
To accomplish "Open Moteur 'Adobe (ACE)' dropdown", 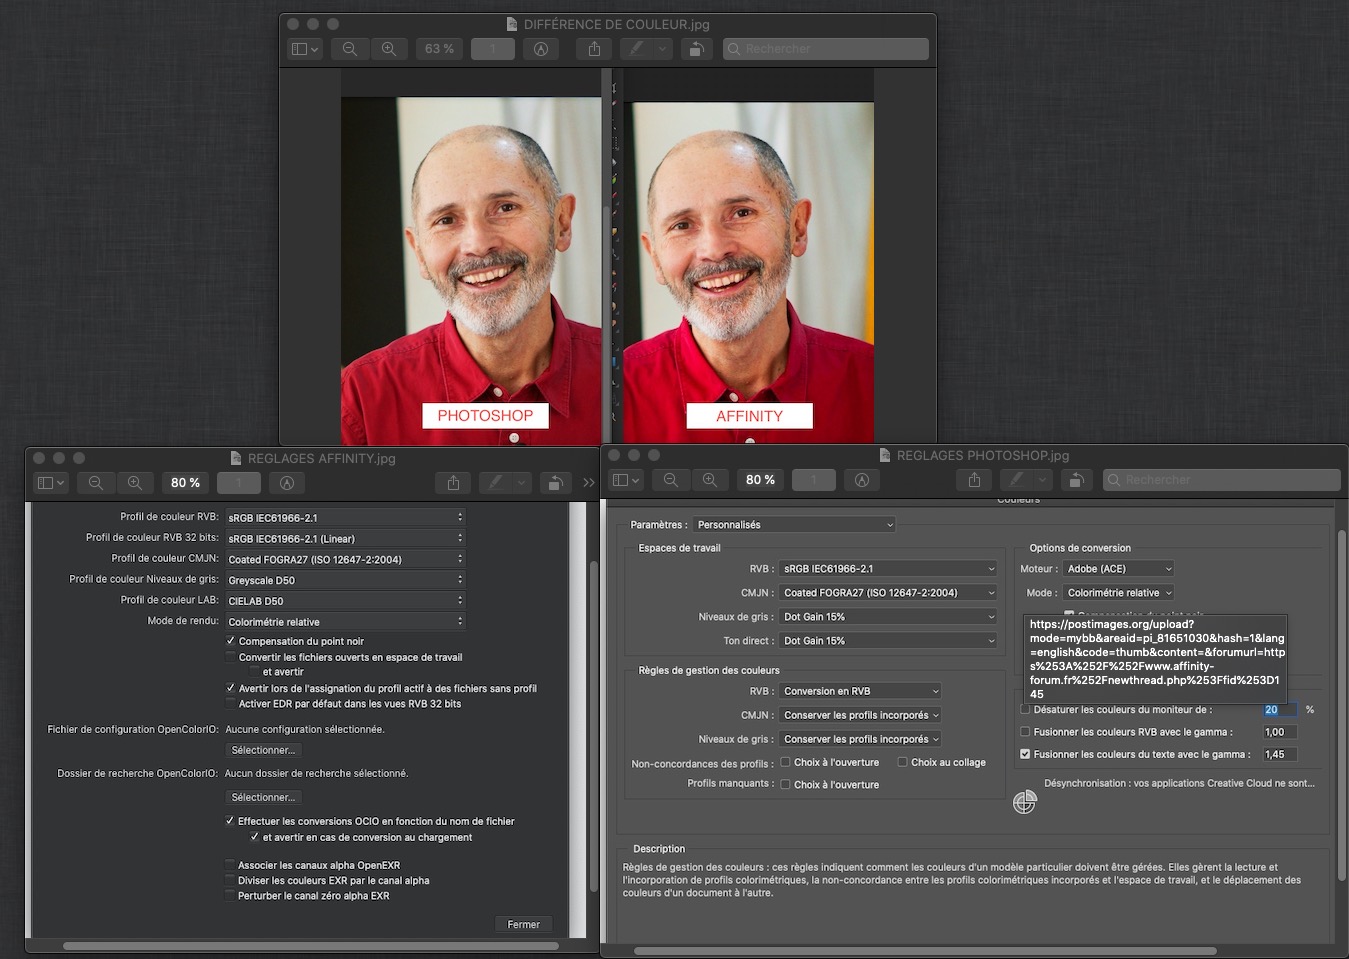I will pyautogui.click(x=1118, y=568).
